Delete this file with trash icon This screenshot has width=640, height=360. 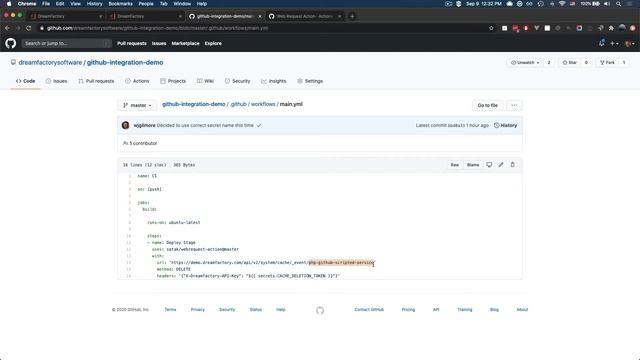[x=513, y=165]
